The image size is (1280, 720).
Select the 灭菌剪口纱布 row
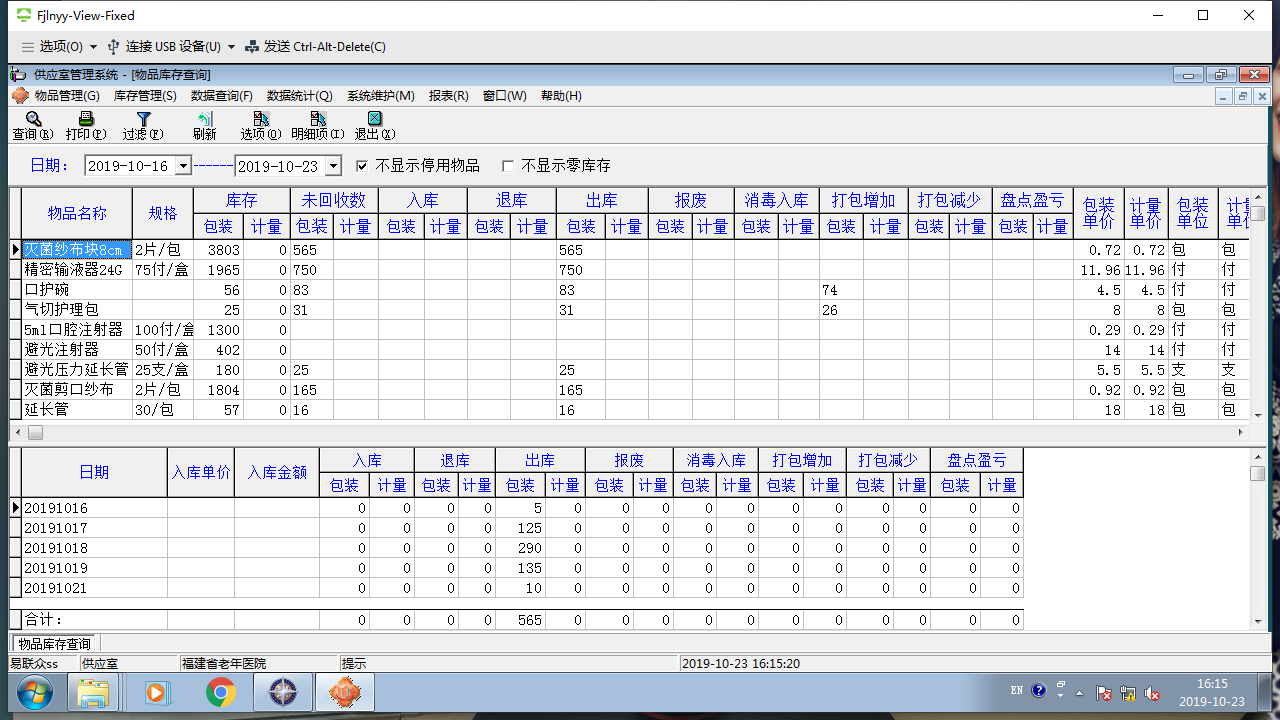[x=630, y=390]
